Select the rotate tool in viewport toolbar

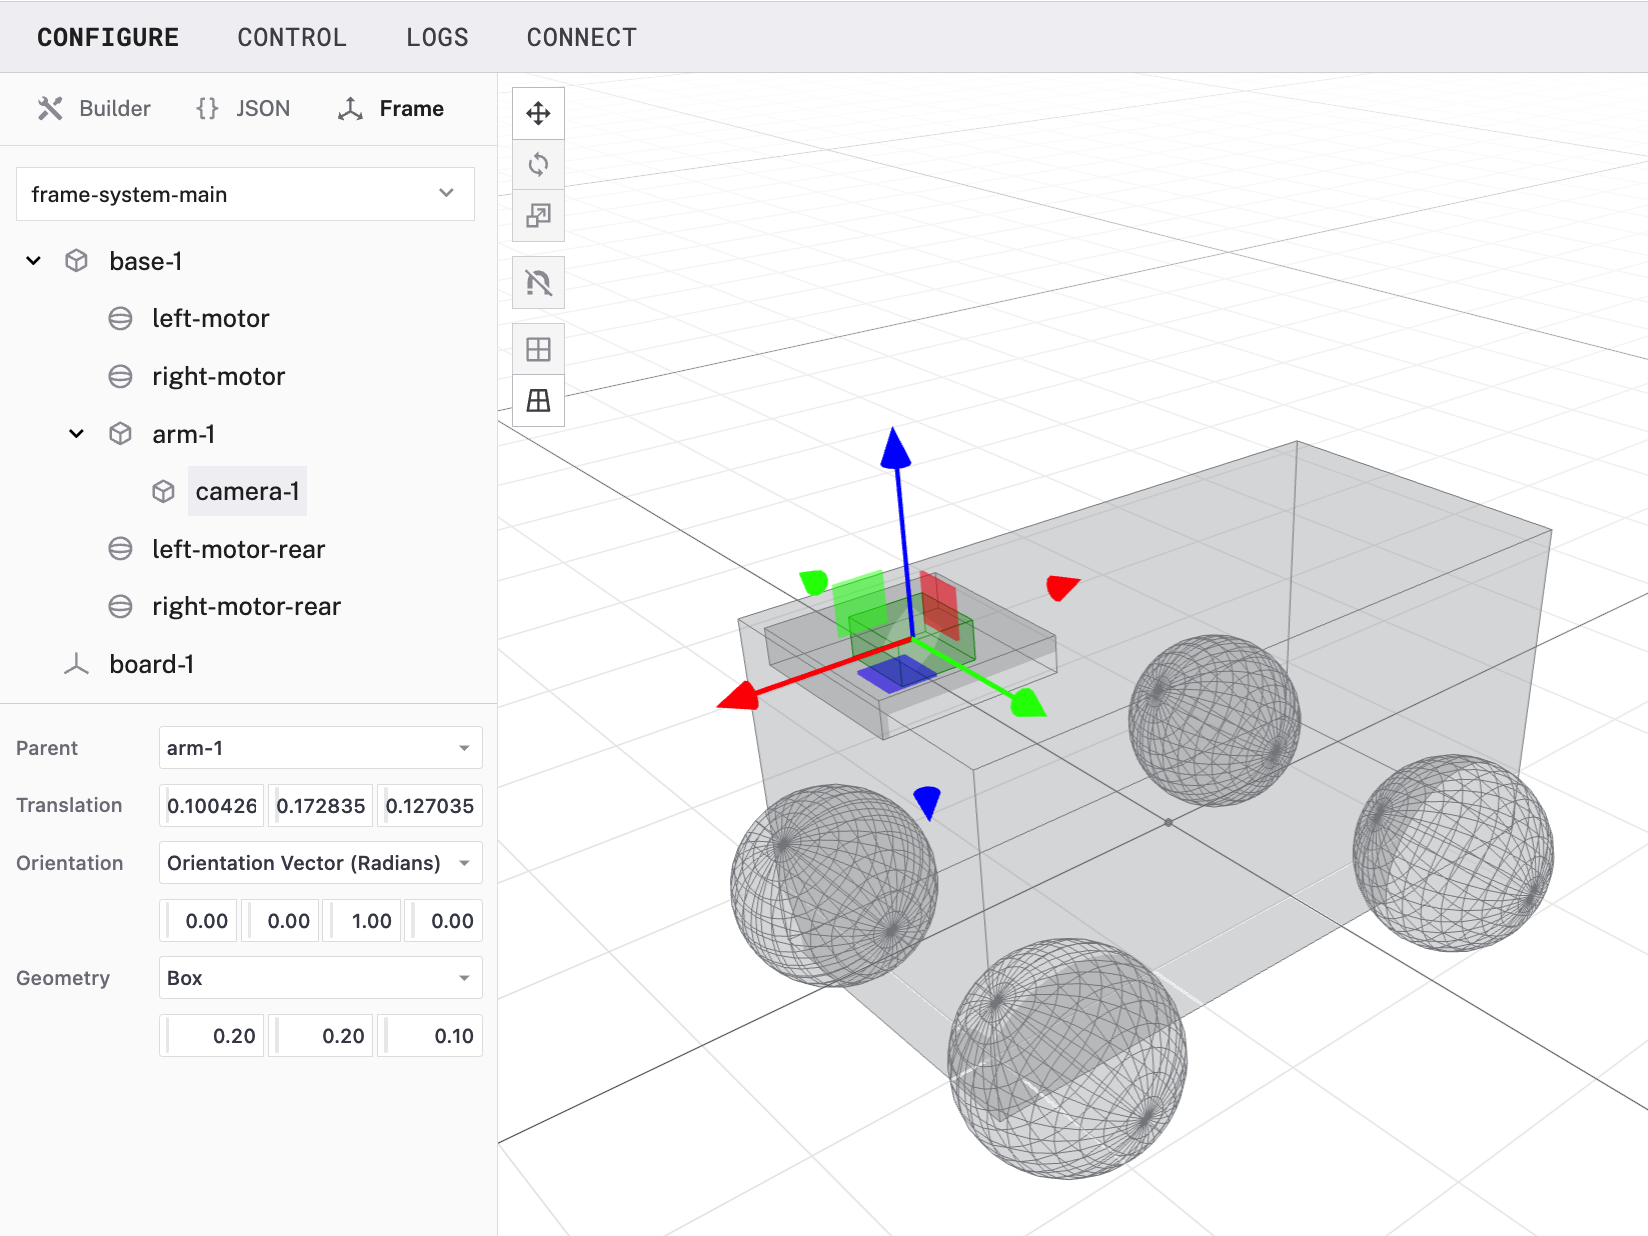point(538,164)
